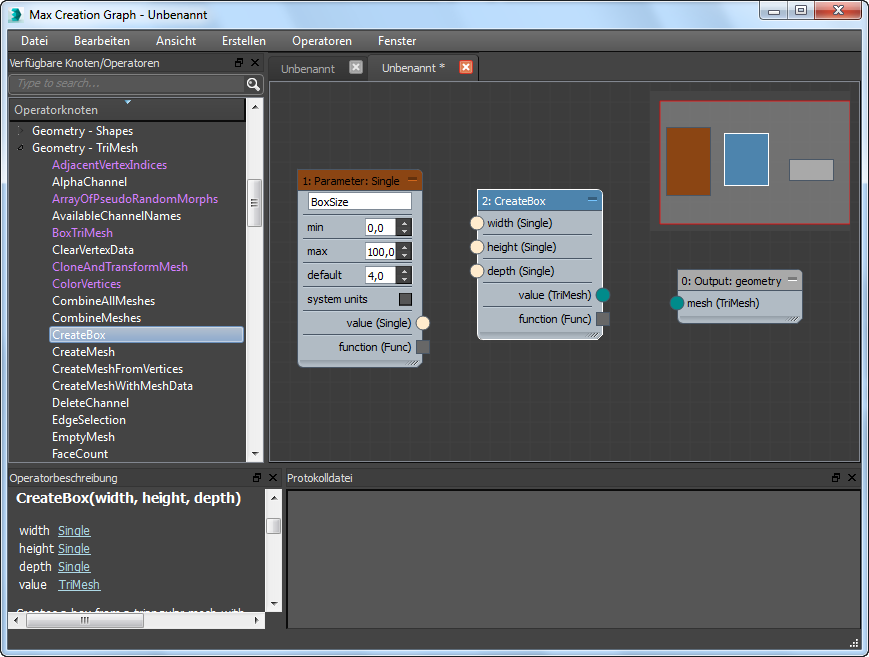The height and width of the screenshot is (657, 869).
Task: Open the Bearbeiten menu
Action: tap(102, 41)
